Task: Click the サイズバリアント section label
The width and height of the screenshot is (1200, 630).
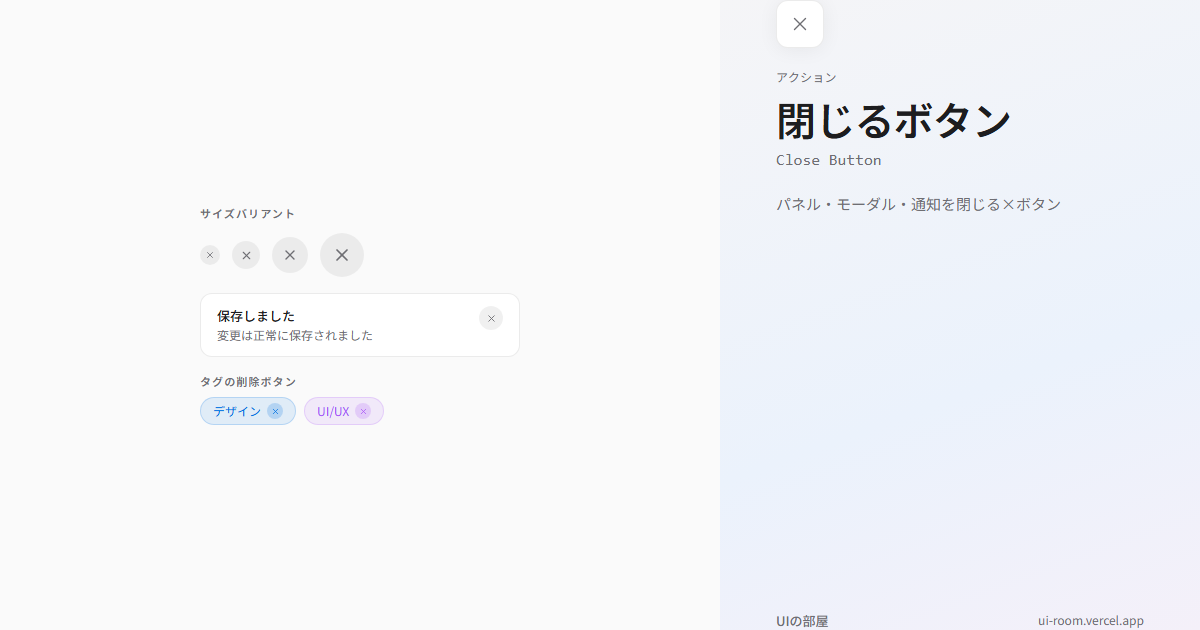Action: (x=247, y=214)
